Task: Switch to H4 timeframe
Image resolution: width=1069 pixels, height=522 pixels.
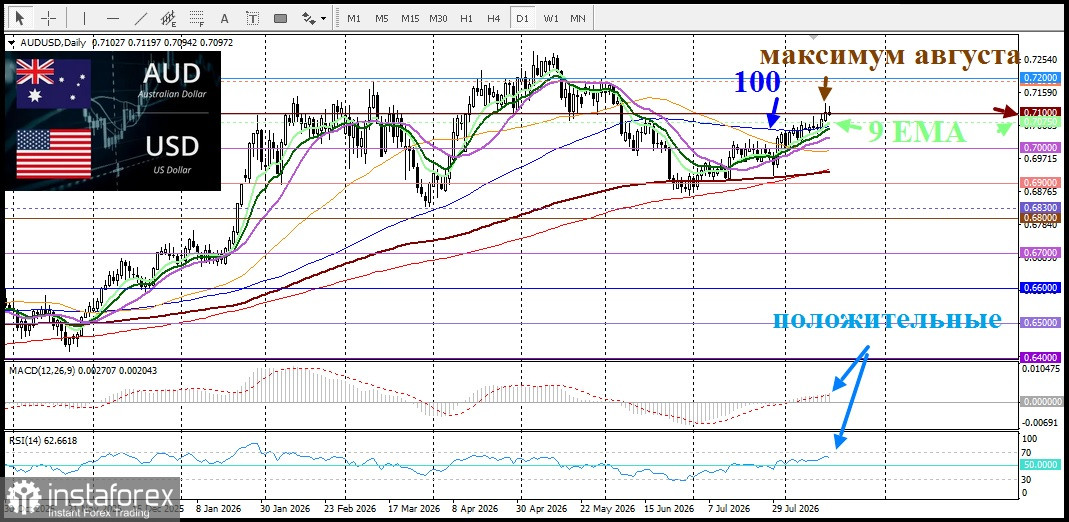Action: tap(494, 18)
